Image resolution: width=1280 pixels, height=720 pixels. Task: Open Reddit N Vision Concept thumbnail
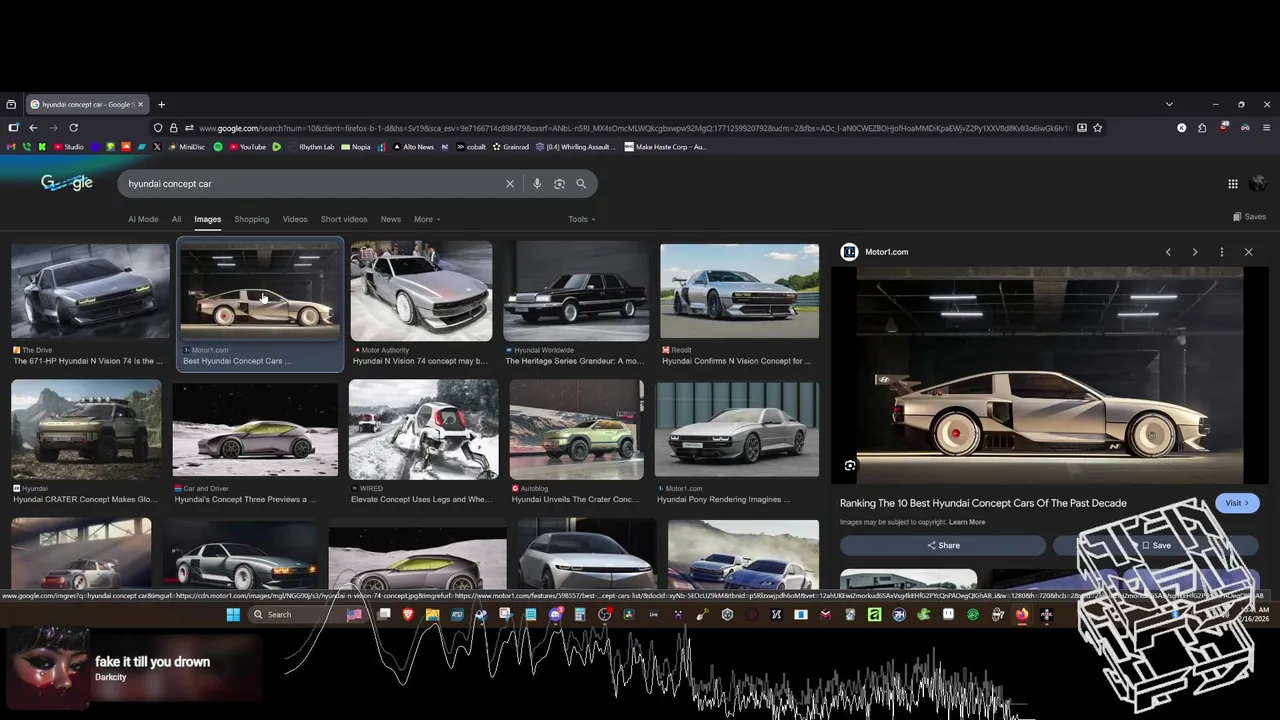pyautogui.click(x=739, y=291)
